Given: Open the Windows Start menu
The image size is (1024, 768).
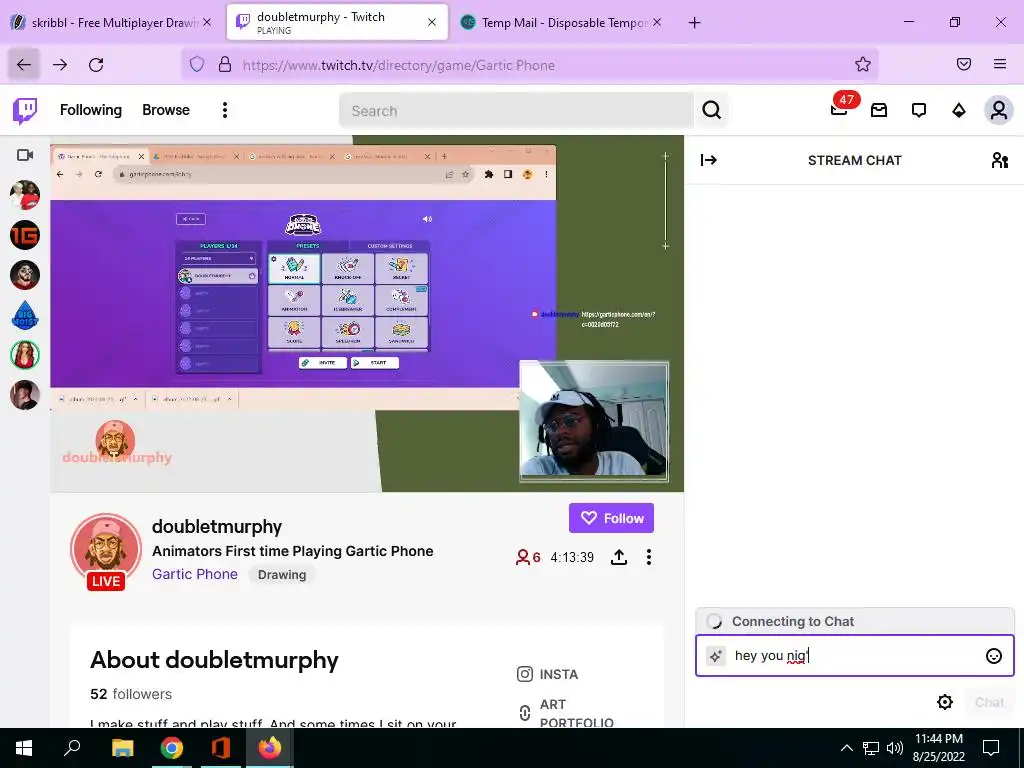Looking at the screenshot, I should tap(24, 748).
